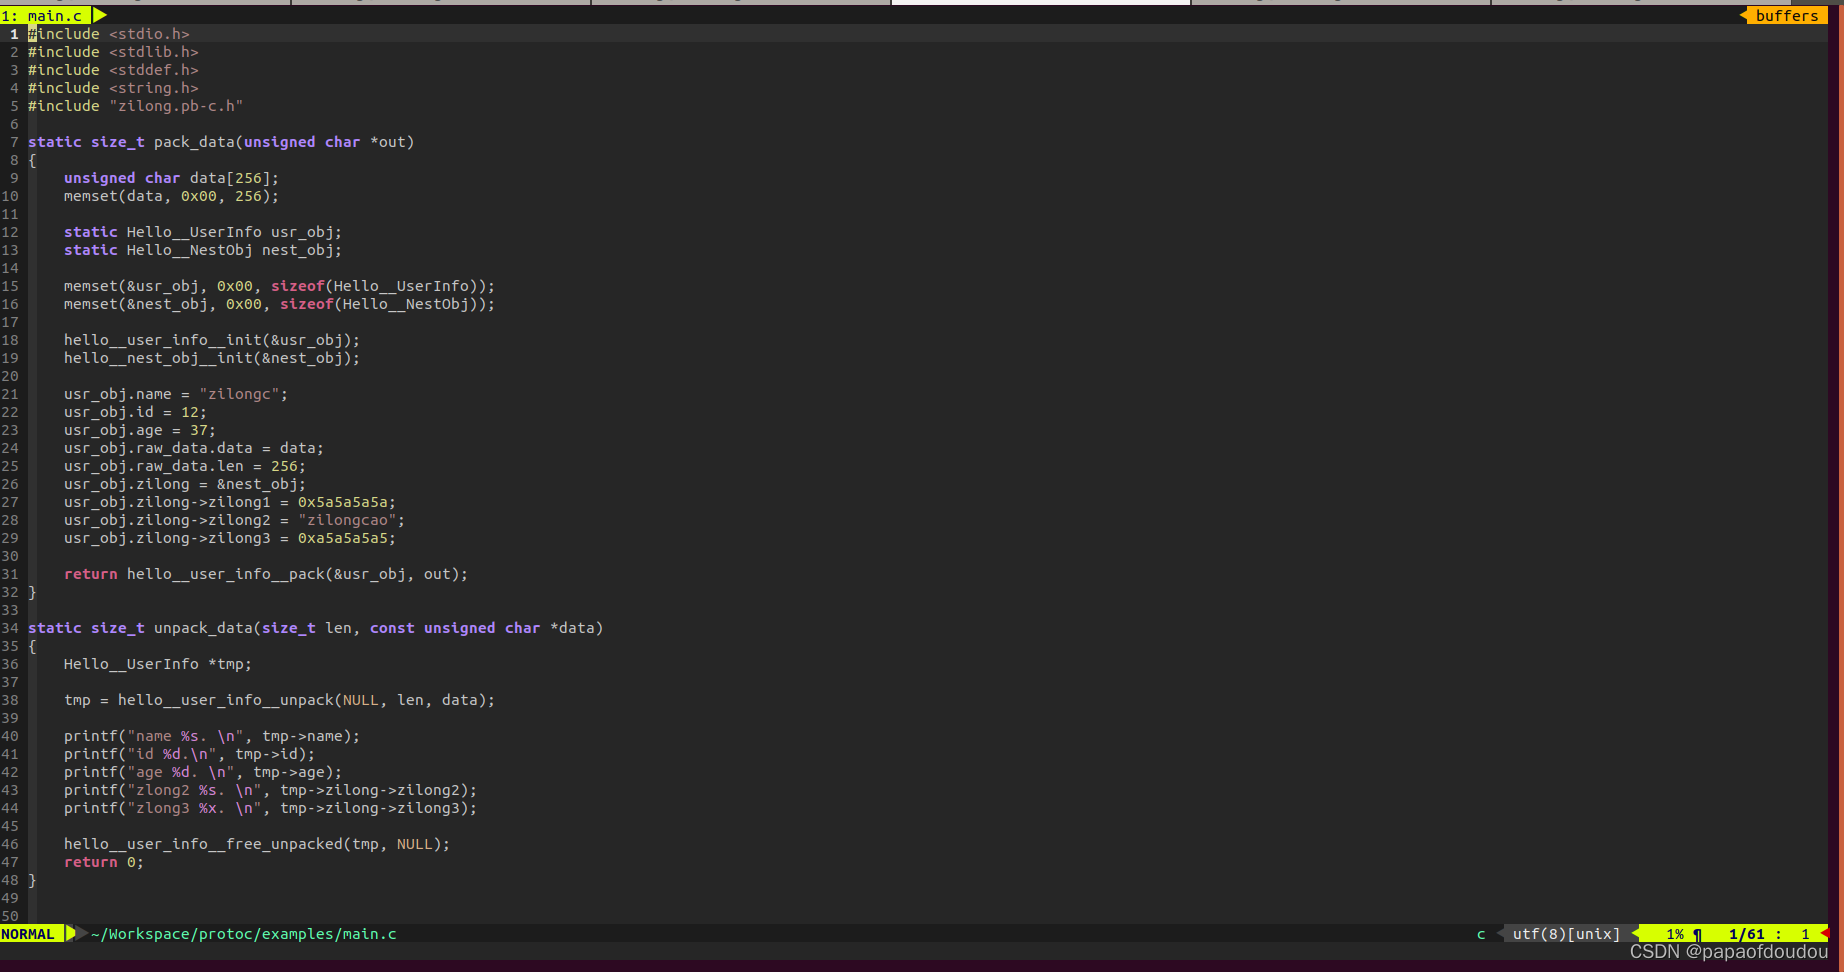Click usr_obj.id = 12 line

coord(136,412)
